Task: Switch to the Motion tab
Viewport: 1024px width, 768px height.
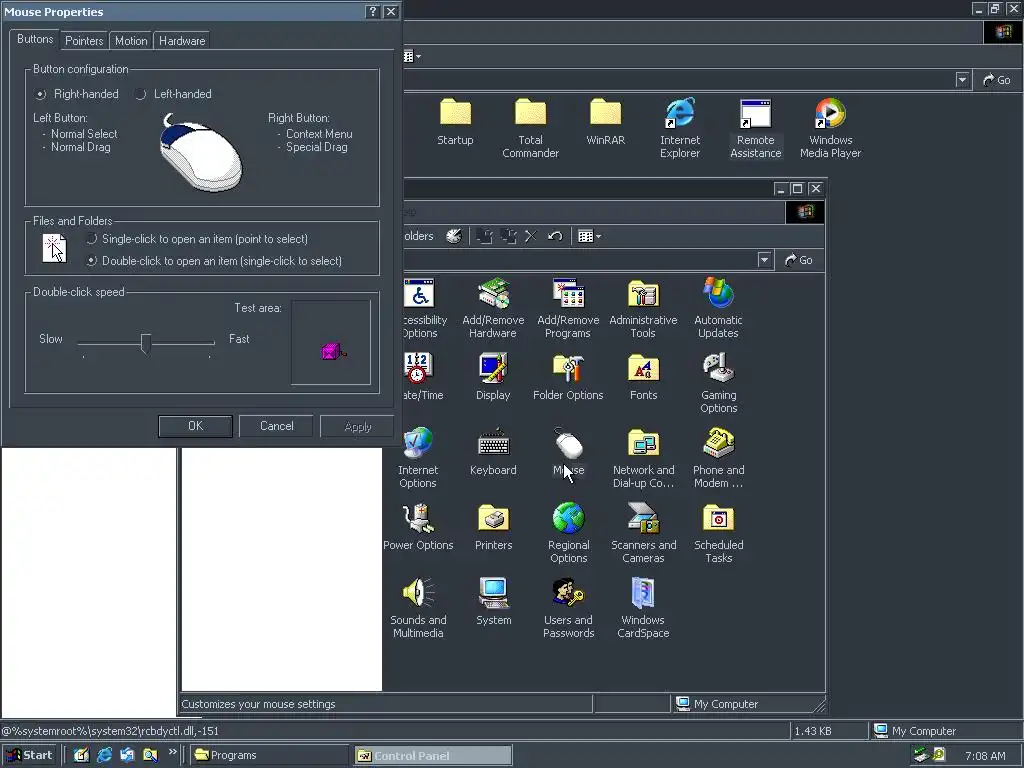Action: coord(131,40)
